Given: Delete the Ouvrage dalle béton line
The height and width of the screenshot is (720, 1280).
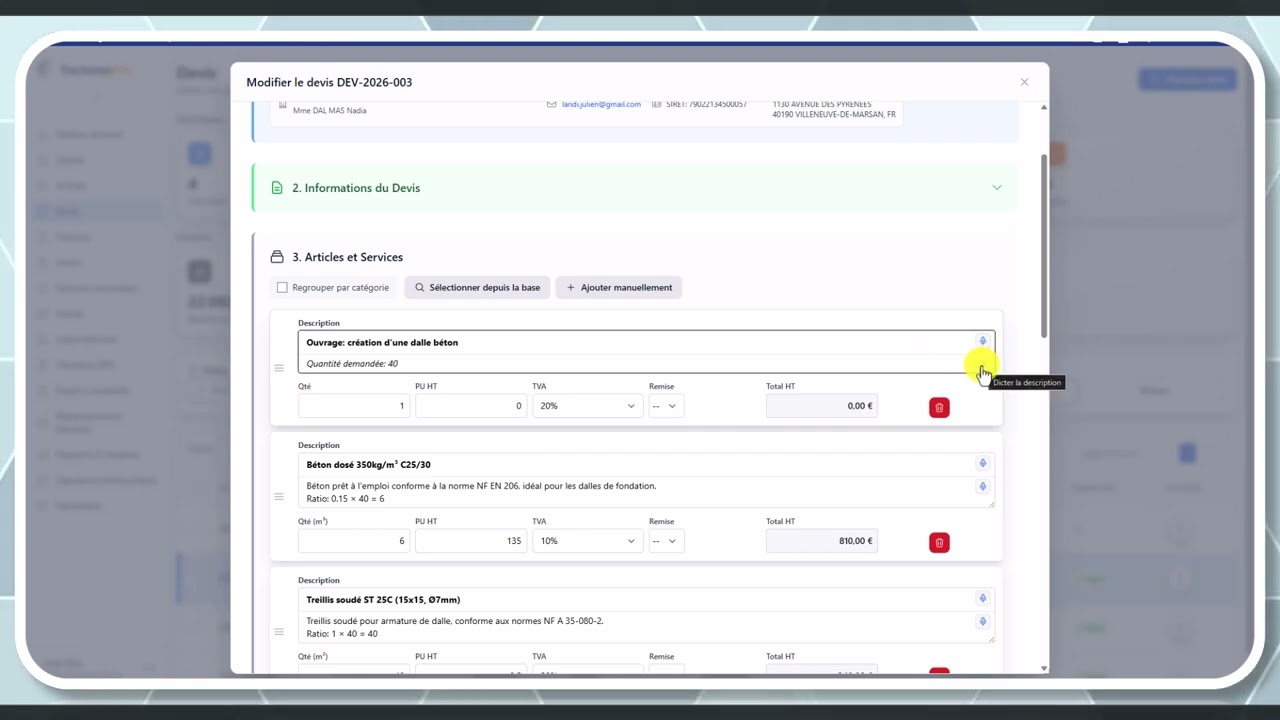Looking at the screenshot, I should click(939, 407).
